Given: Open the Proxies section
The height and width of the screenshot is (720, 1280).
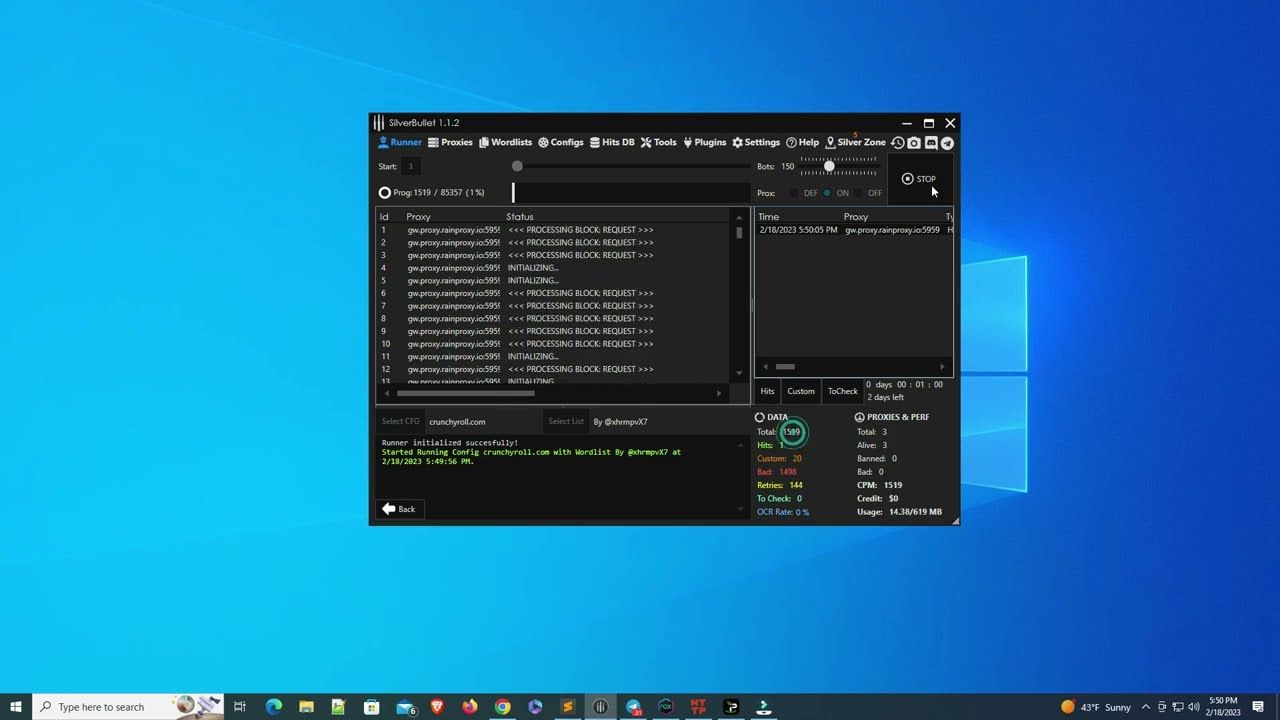Looking at the screenshot, I should [450, 143].
